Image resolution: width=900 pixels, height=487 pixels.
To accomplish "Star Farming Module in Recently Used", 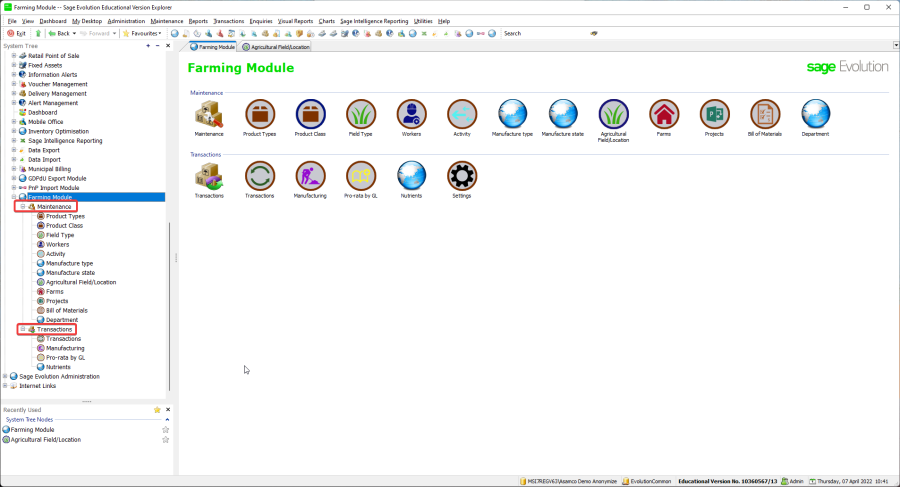I will [x=166, y=429].
